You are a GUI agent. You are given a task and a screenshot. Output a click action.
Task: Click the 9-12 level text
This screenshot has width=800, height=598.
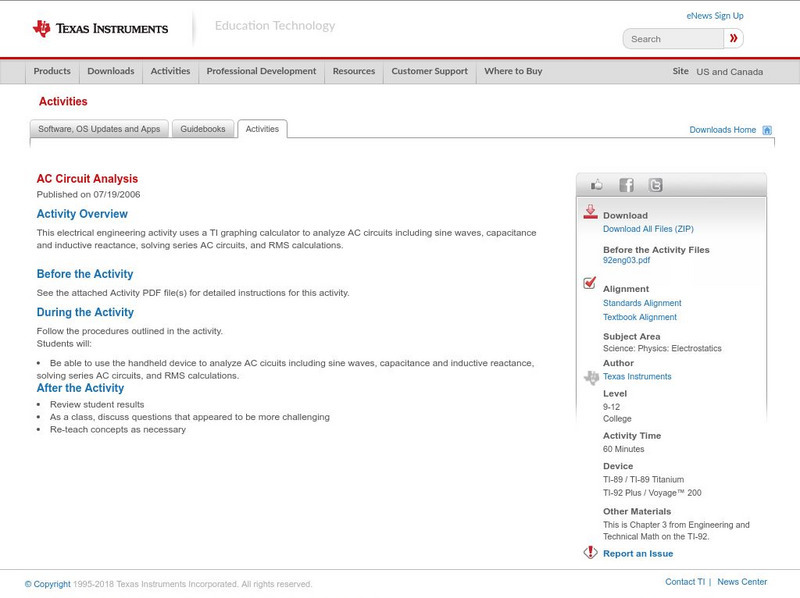[x=611, y=407]
